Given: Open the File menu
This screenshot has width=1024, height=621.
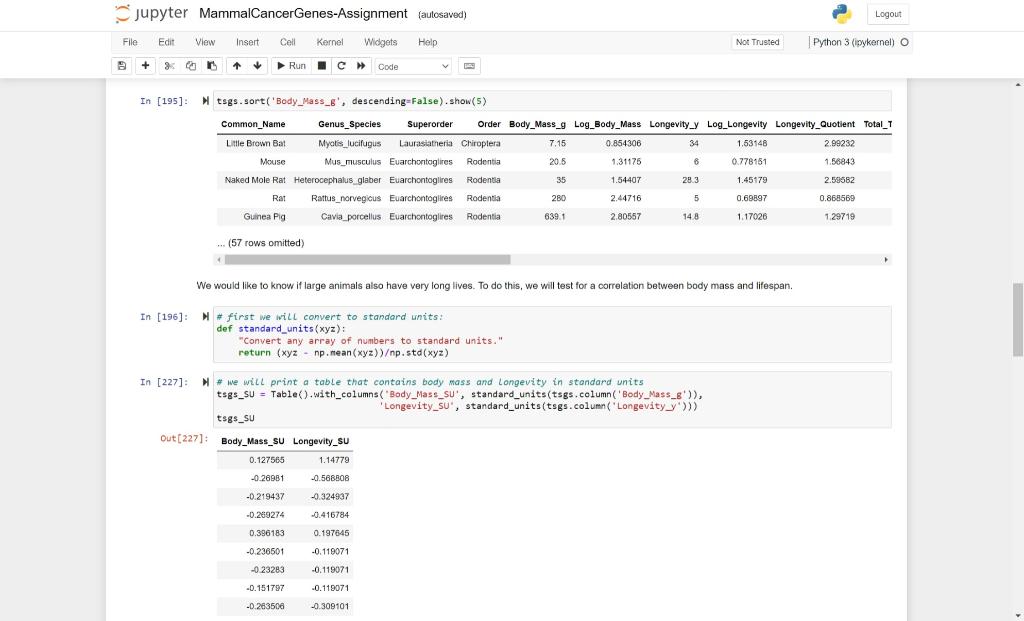Looking at the screenshot, I should tap(130, 42).
